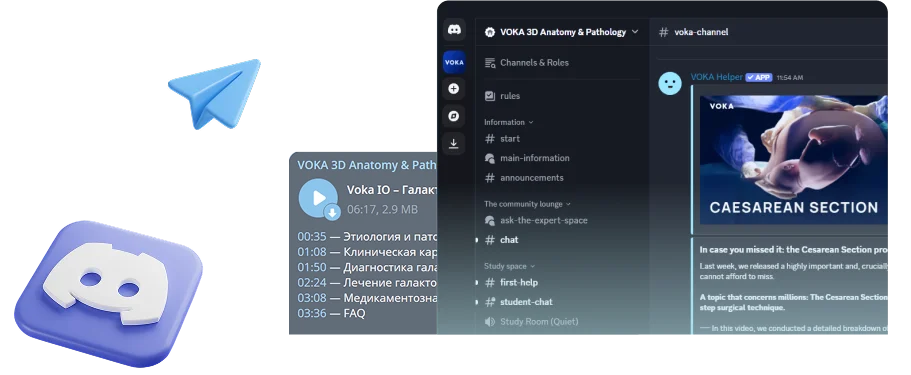This screenshot has height=375, width=911.
Task: Play the Voka IO audio in Telegram
Action: (x=318, y=198)
